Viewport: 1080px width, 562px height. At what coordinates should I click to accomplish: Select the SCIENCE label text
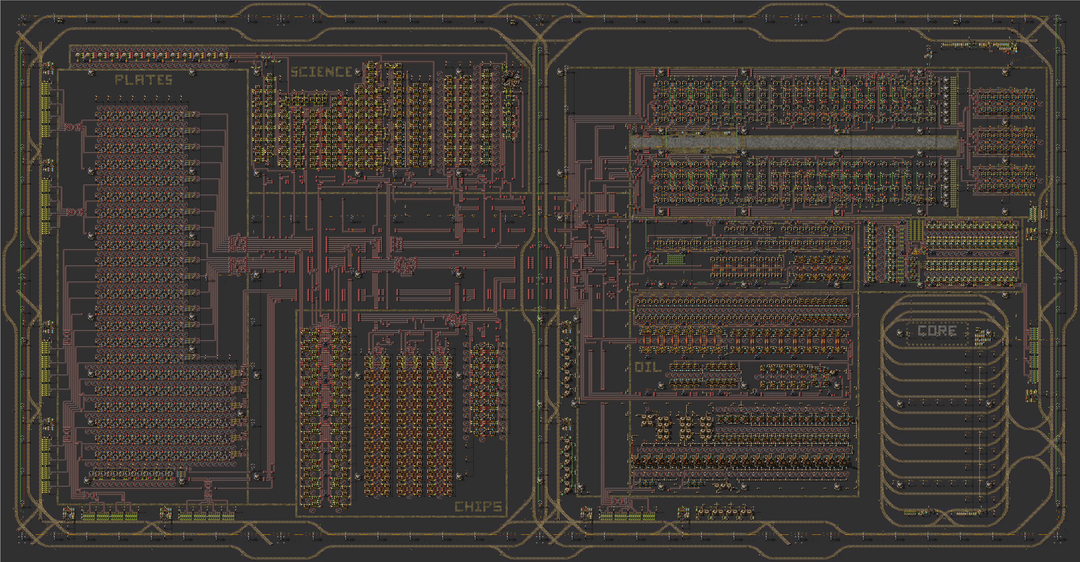[x=321, y=72]
